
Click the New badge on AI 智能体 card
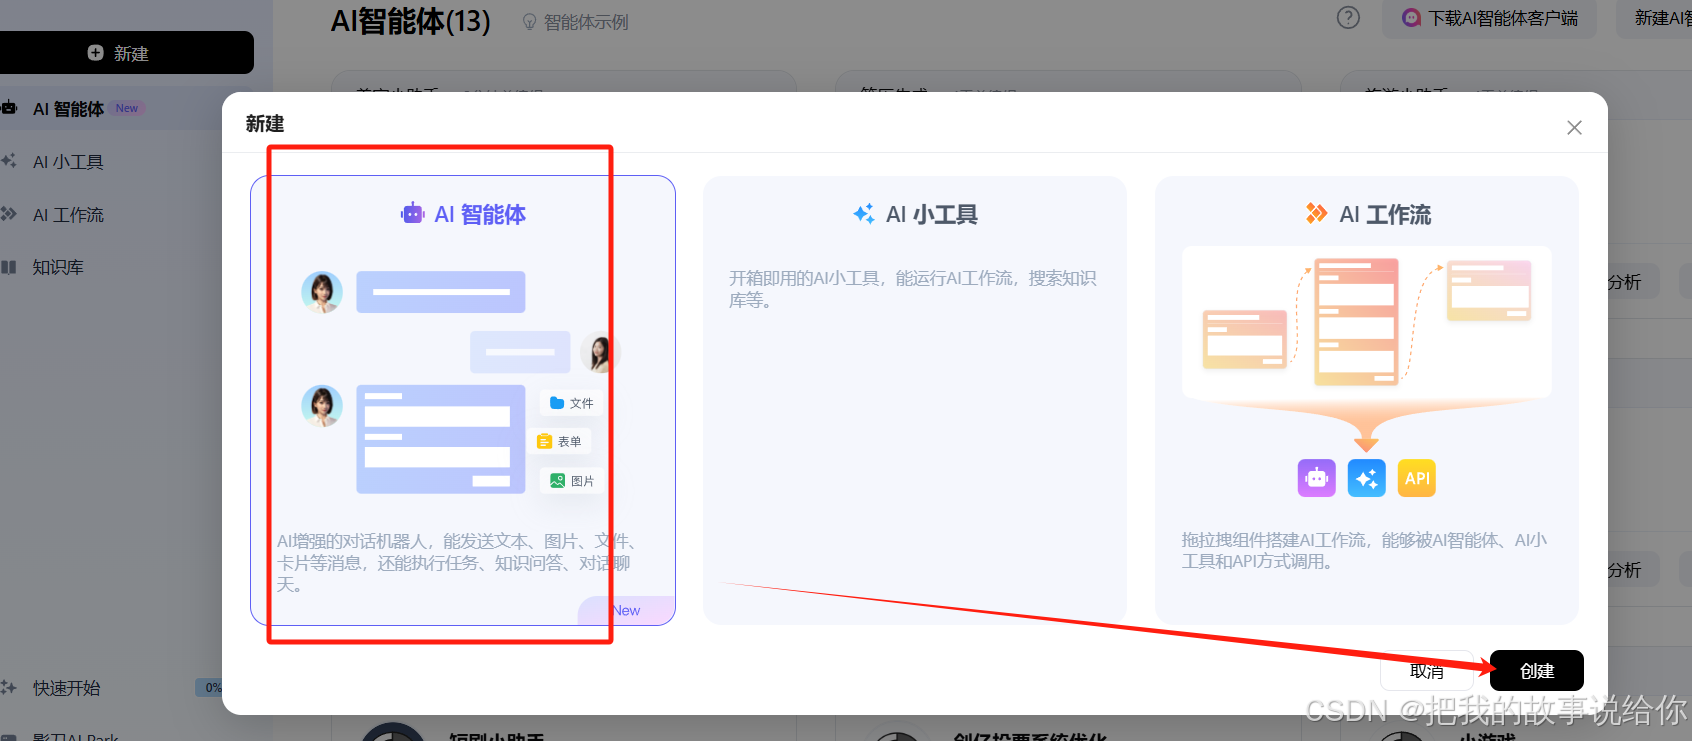(627, 610)
